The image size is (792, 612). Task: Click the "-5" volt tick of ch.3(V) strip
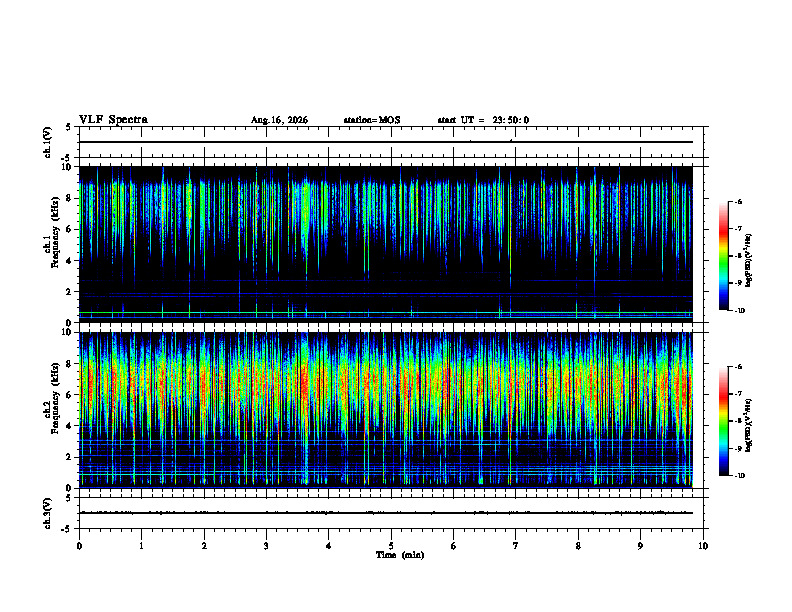(67, 529)
